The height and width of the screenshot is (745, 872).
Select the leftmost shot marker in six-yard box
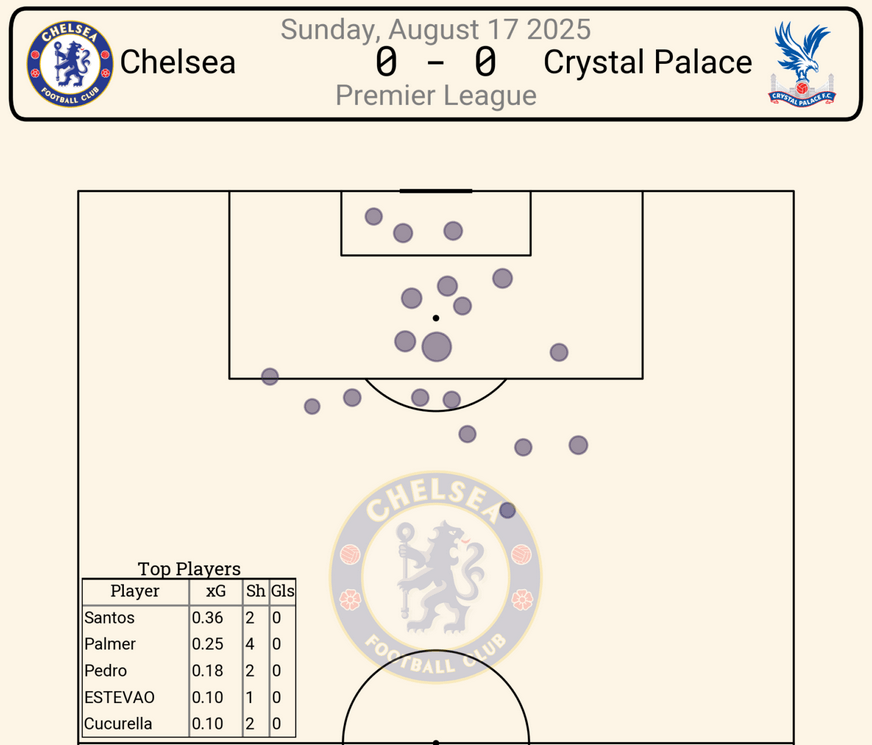[x=374, y=216]
